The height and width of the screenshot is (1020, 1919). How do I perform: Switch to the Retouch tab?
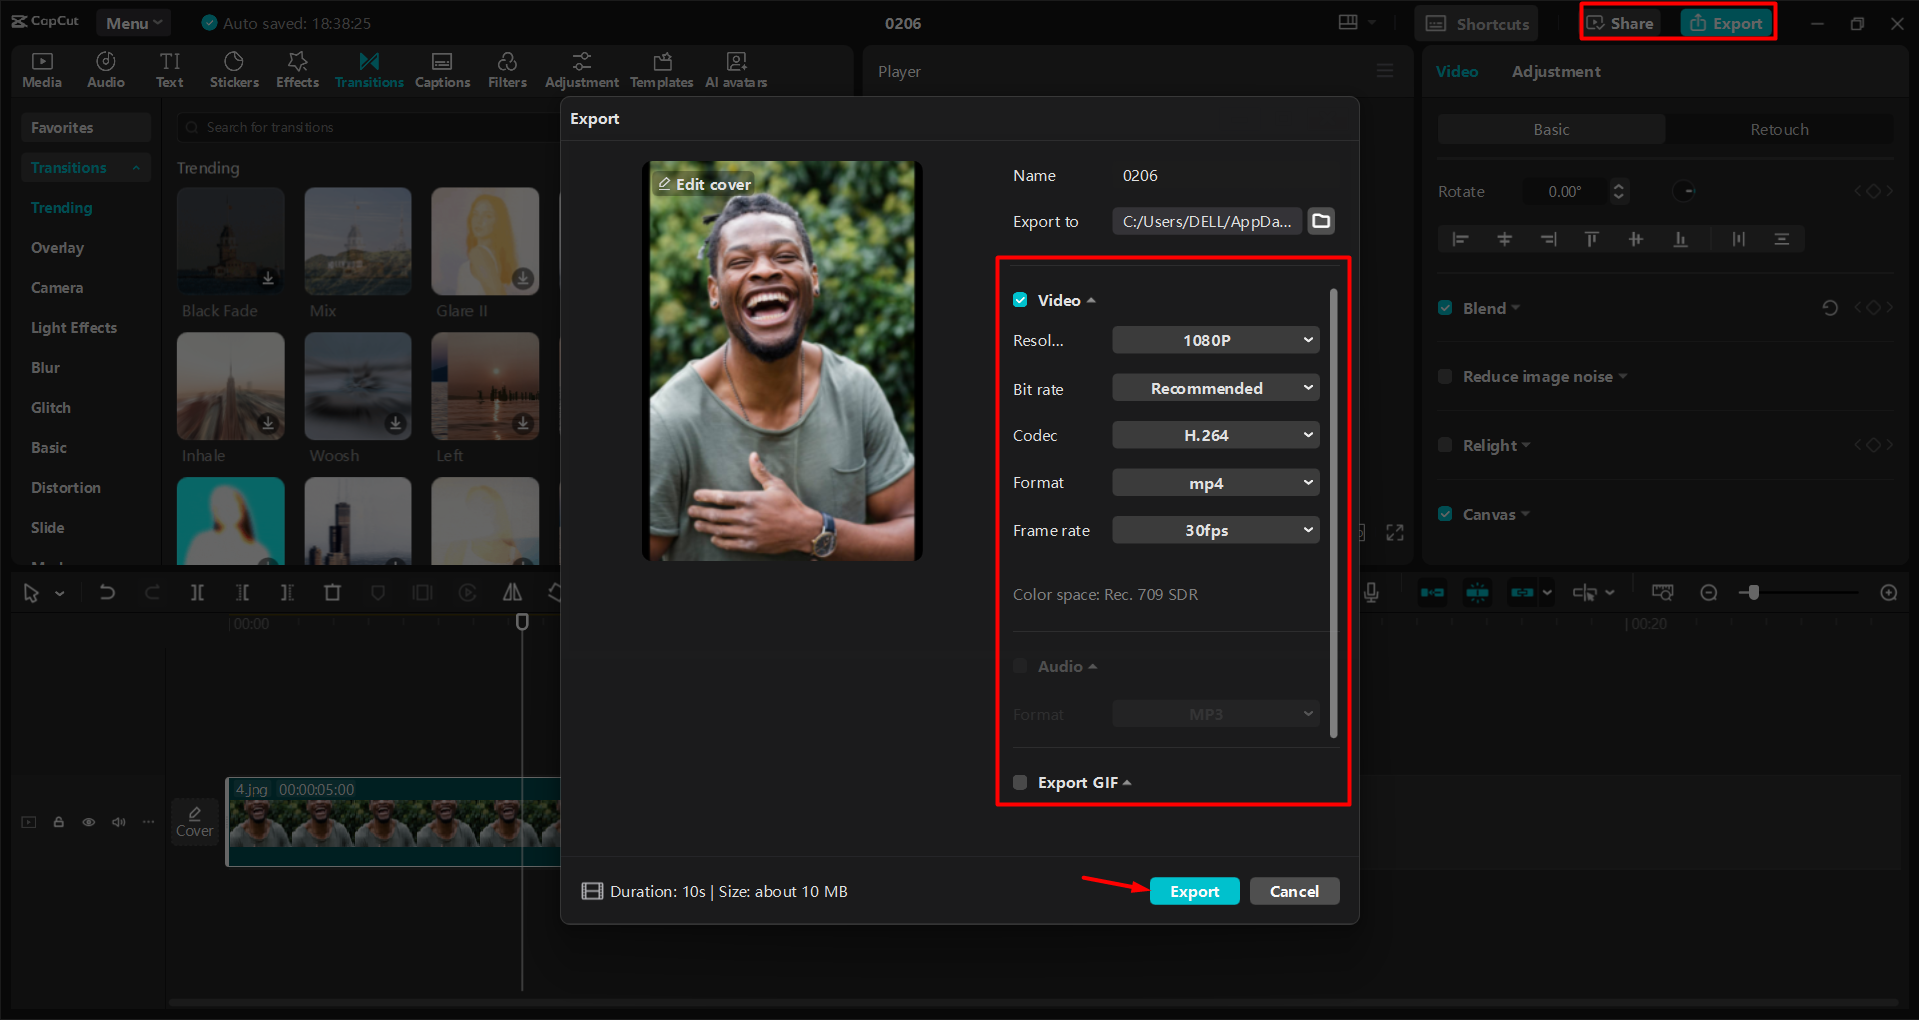pyautogui.click(x=1779, y=129)
